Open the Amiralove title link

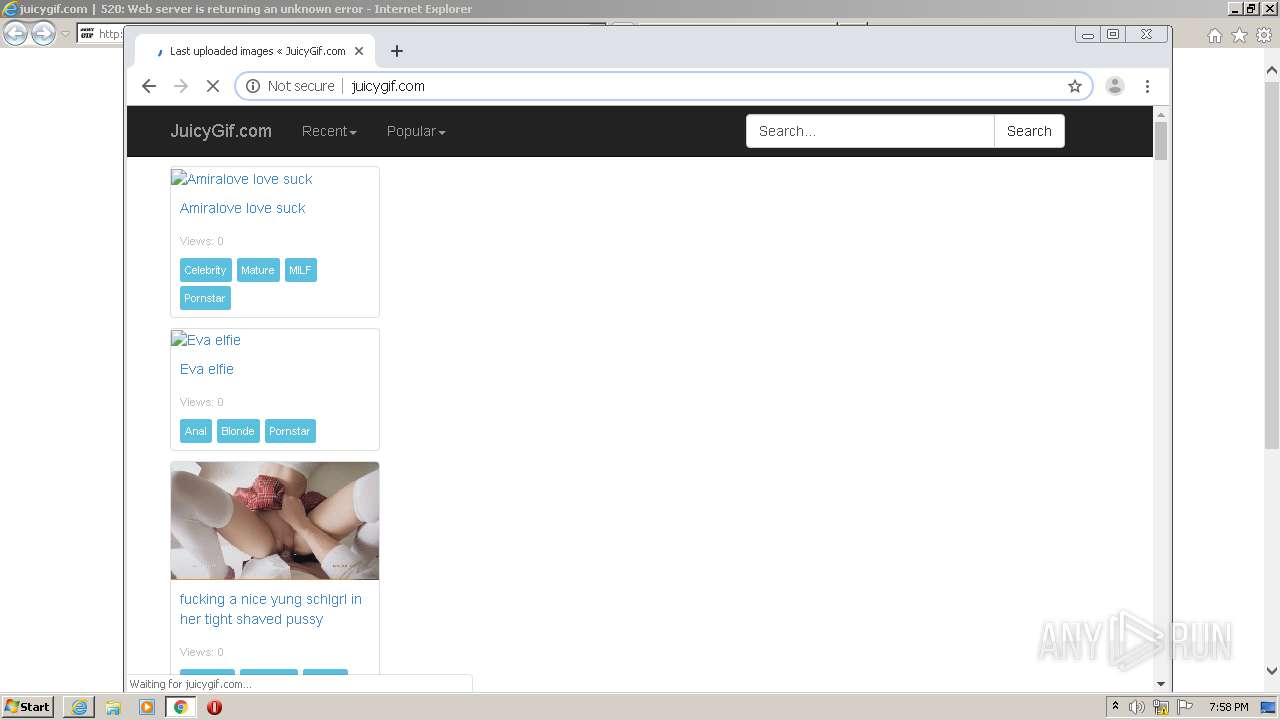242,208
